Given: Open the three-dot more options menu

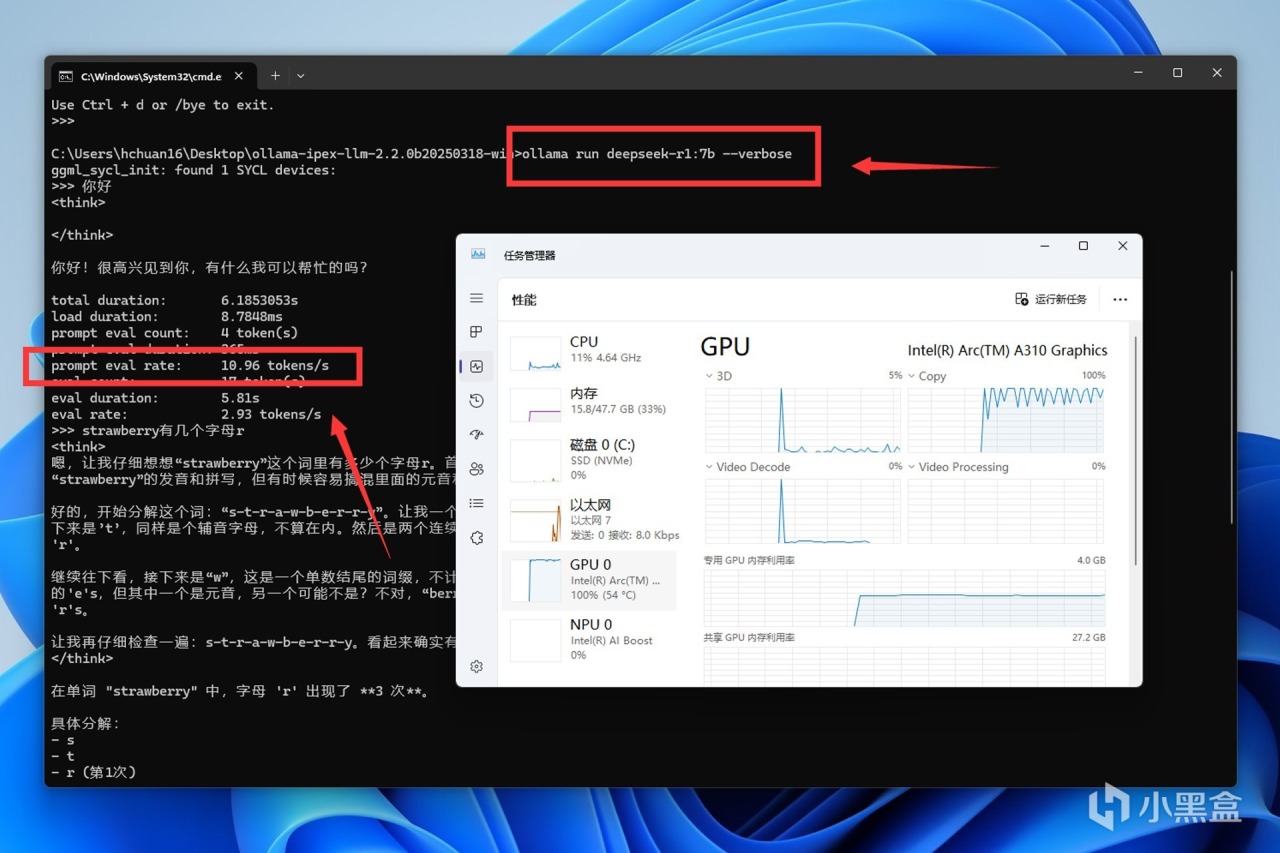Looking at the screenshot, I should tap(1120, 299).
